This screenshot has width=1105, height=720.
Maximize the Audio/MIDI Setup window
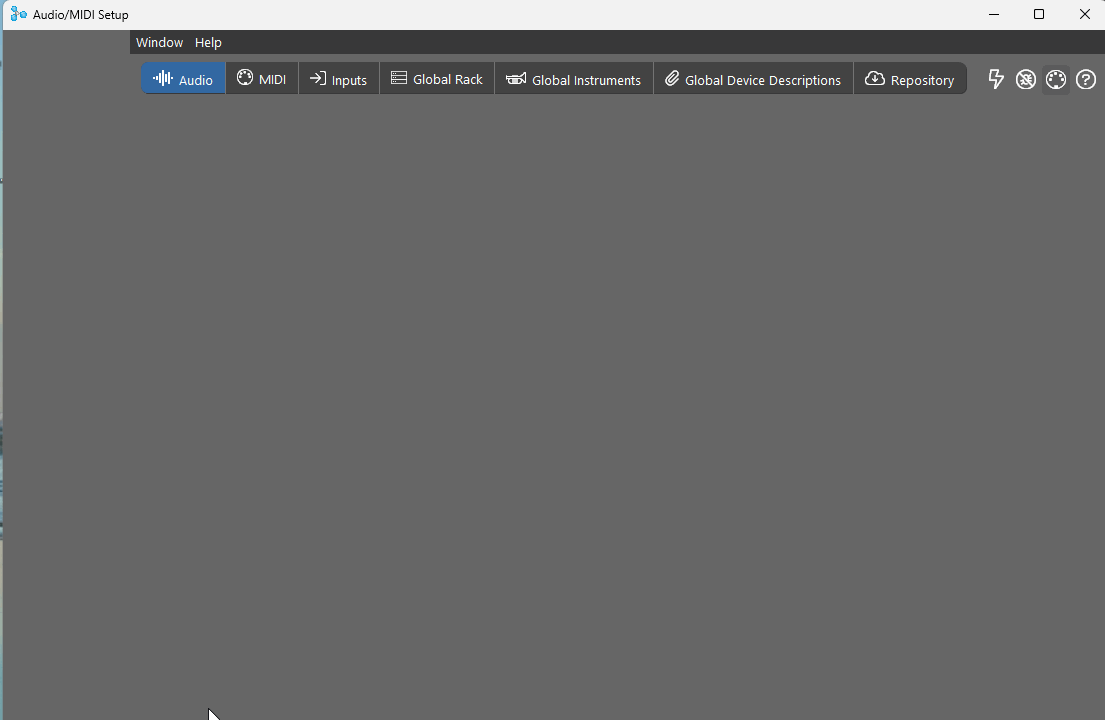[1039, 14]
